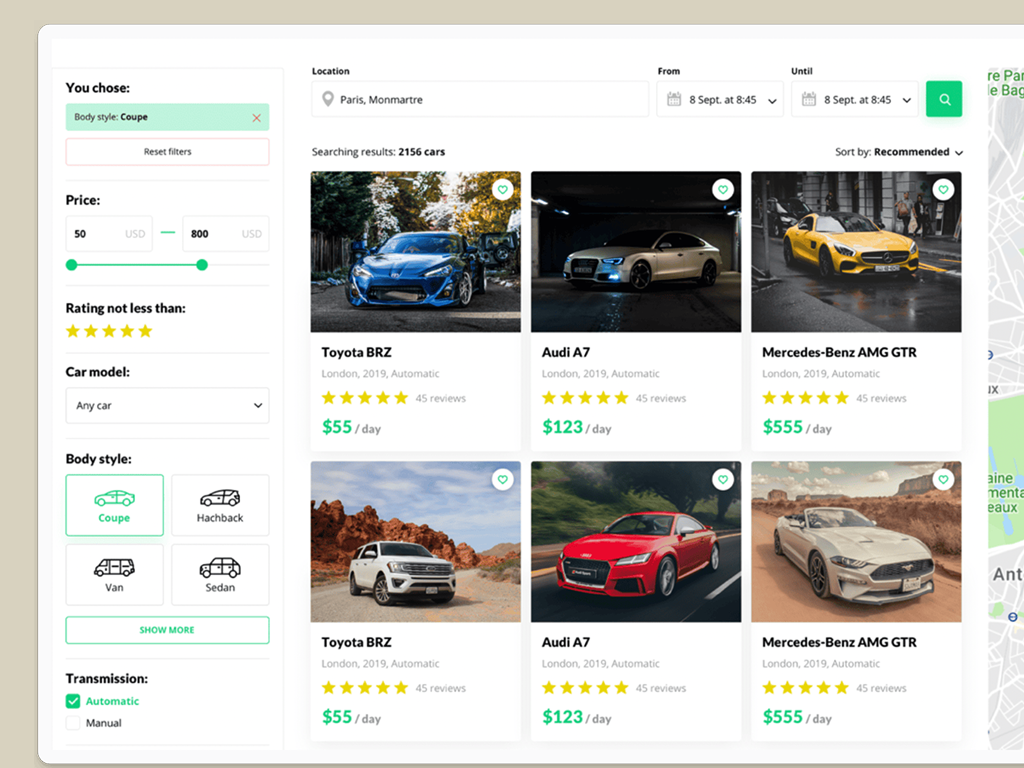Select the Hachback body style

(220, 505)
